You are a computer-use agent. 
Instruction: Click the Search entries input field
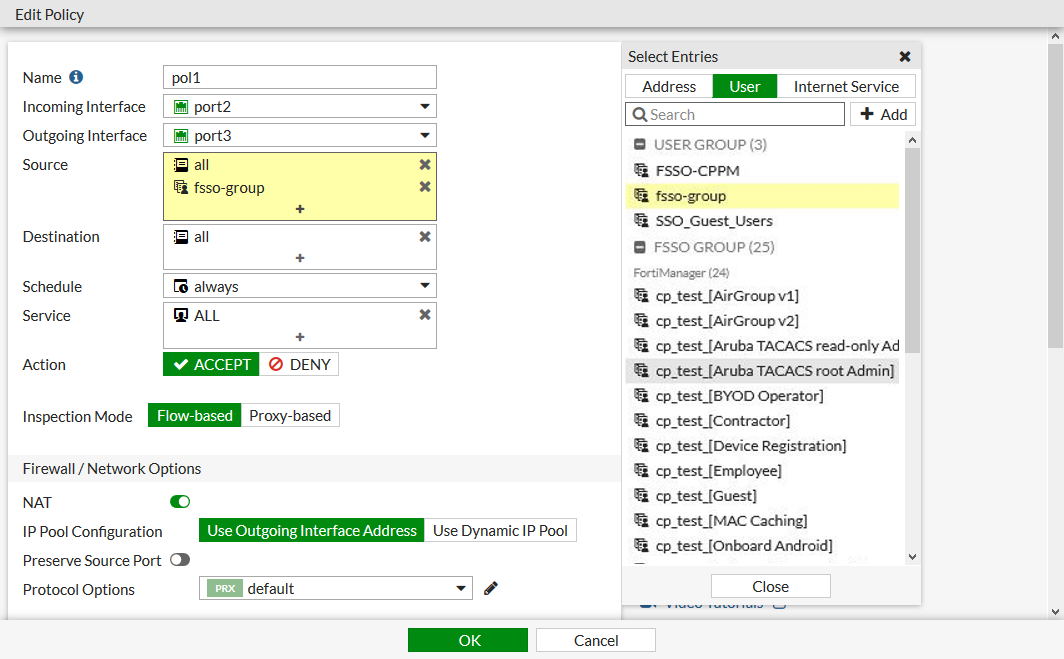click(x=735, y=115)
